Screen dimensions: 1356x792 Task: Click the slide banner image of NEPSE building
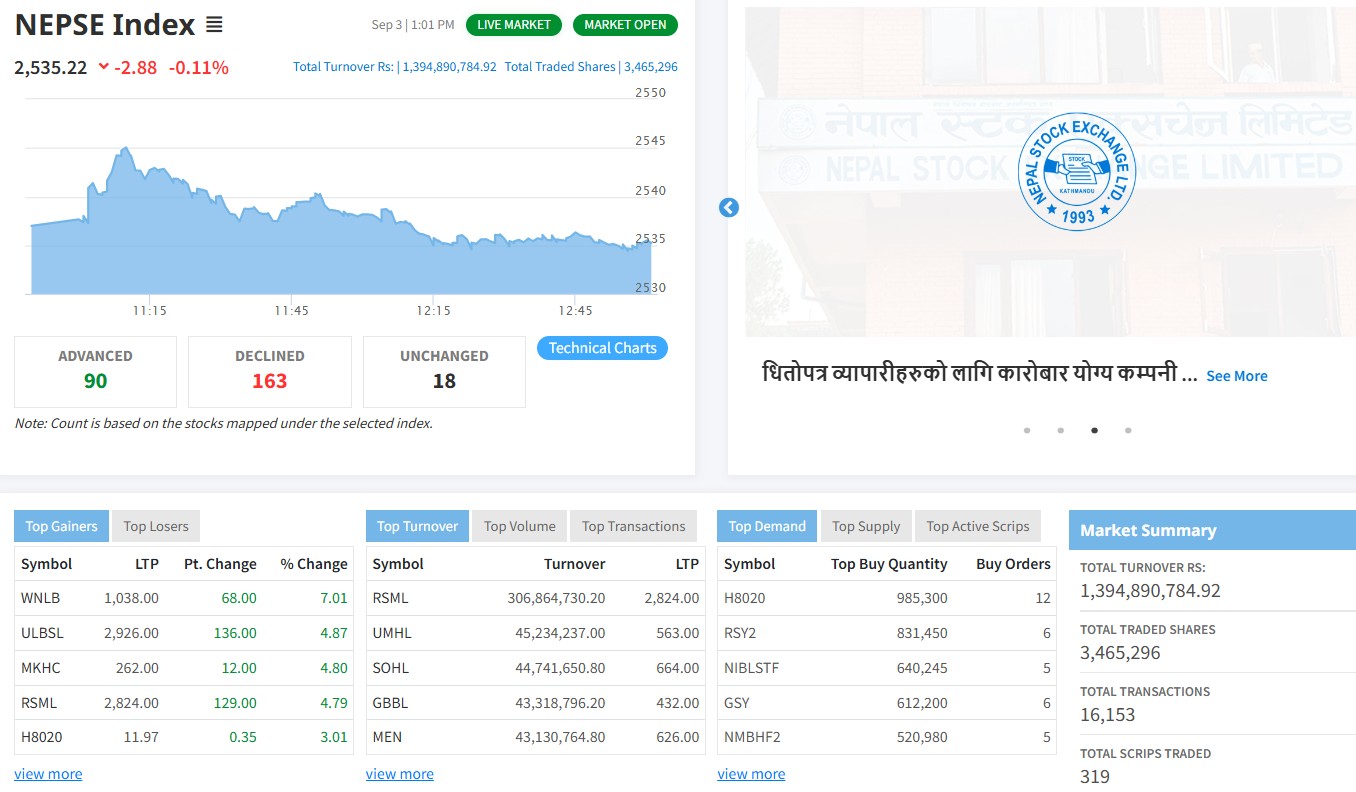coord(1050,172)
